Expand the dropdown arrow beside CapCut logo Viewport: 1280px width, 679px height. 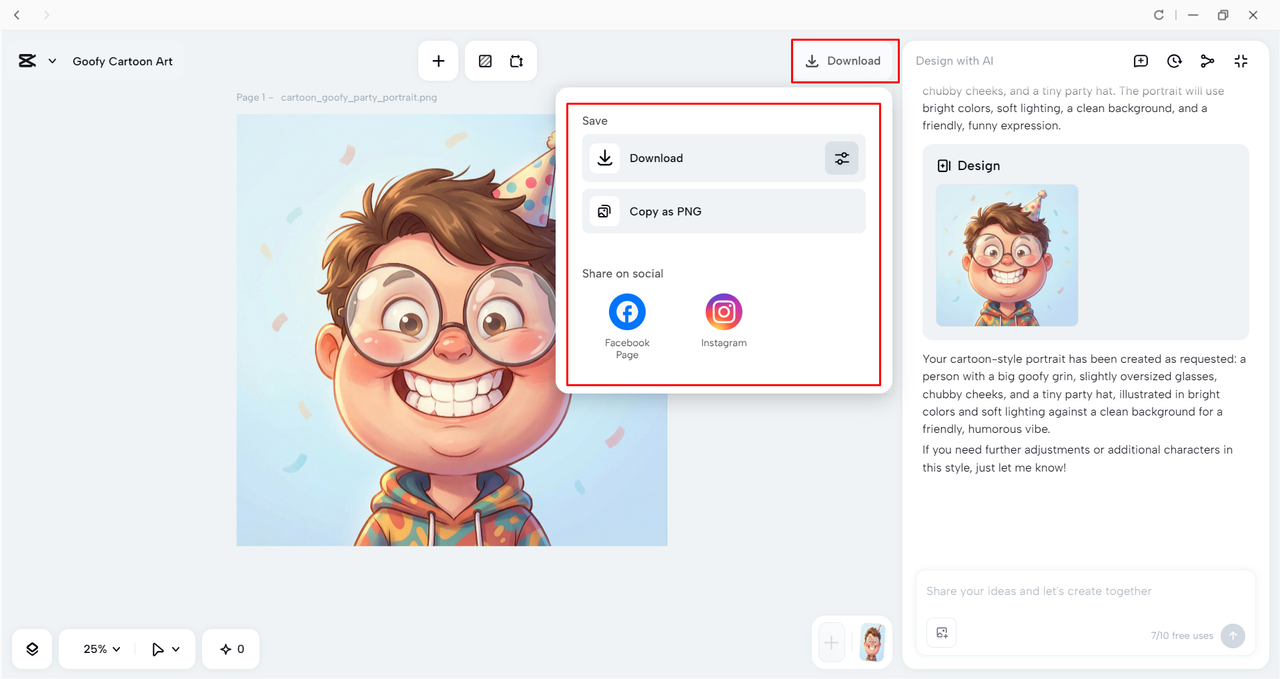coord(52,61)
